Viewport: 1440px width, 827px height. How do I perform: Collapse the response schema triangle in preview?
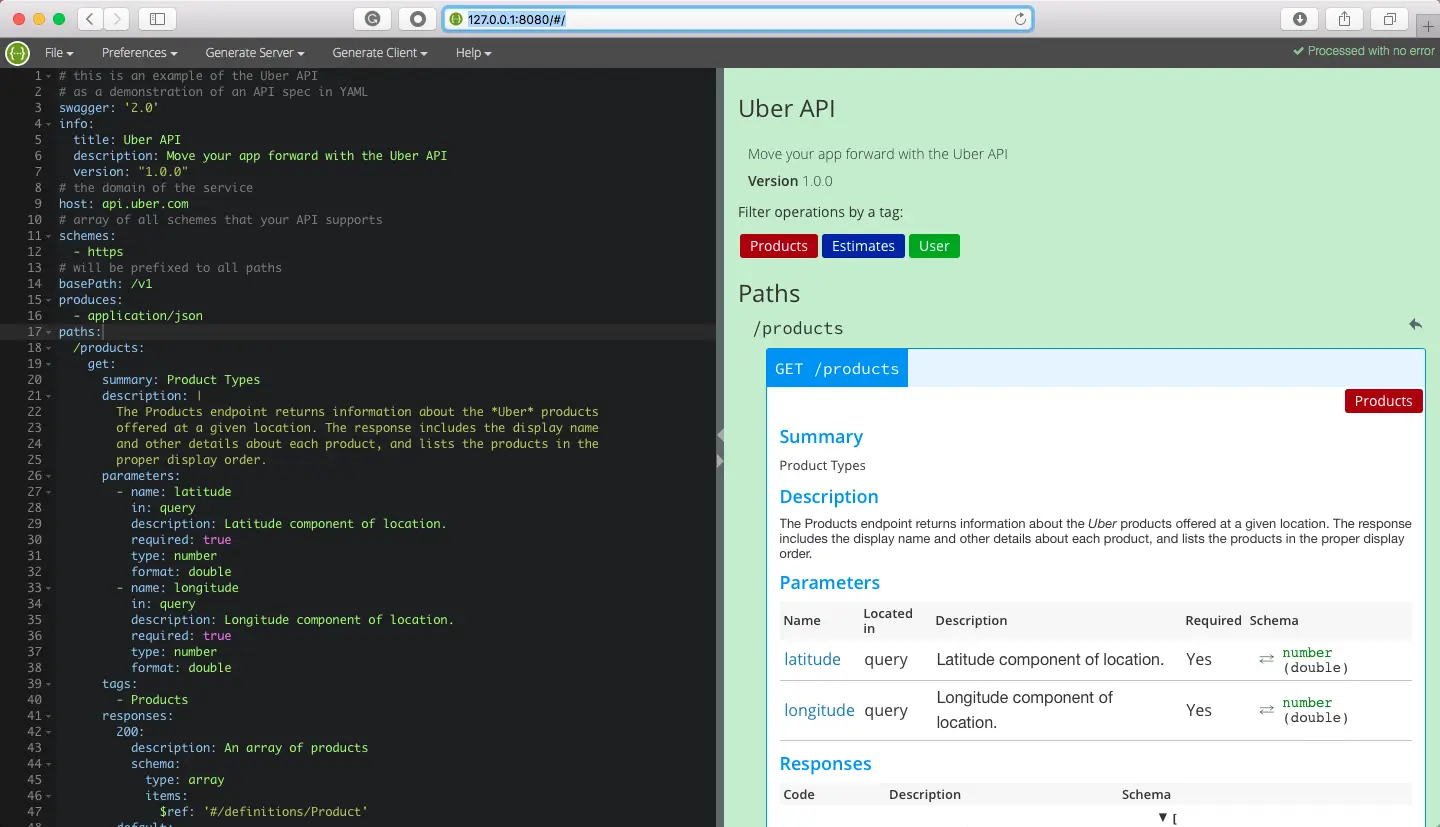1163,818
